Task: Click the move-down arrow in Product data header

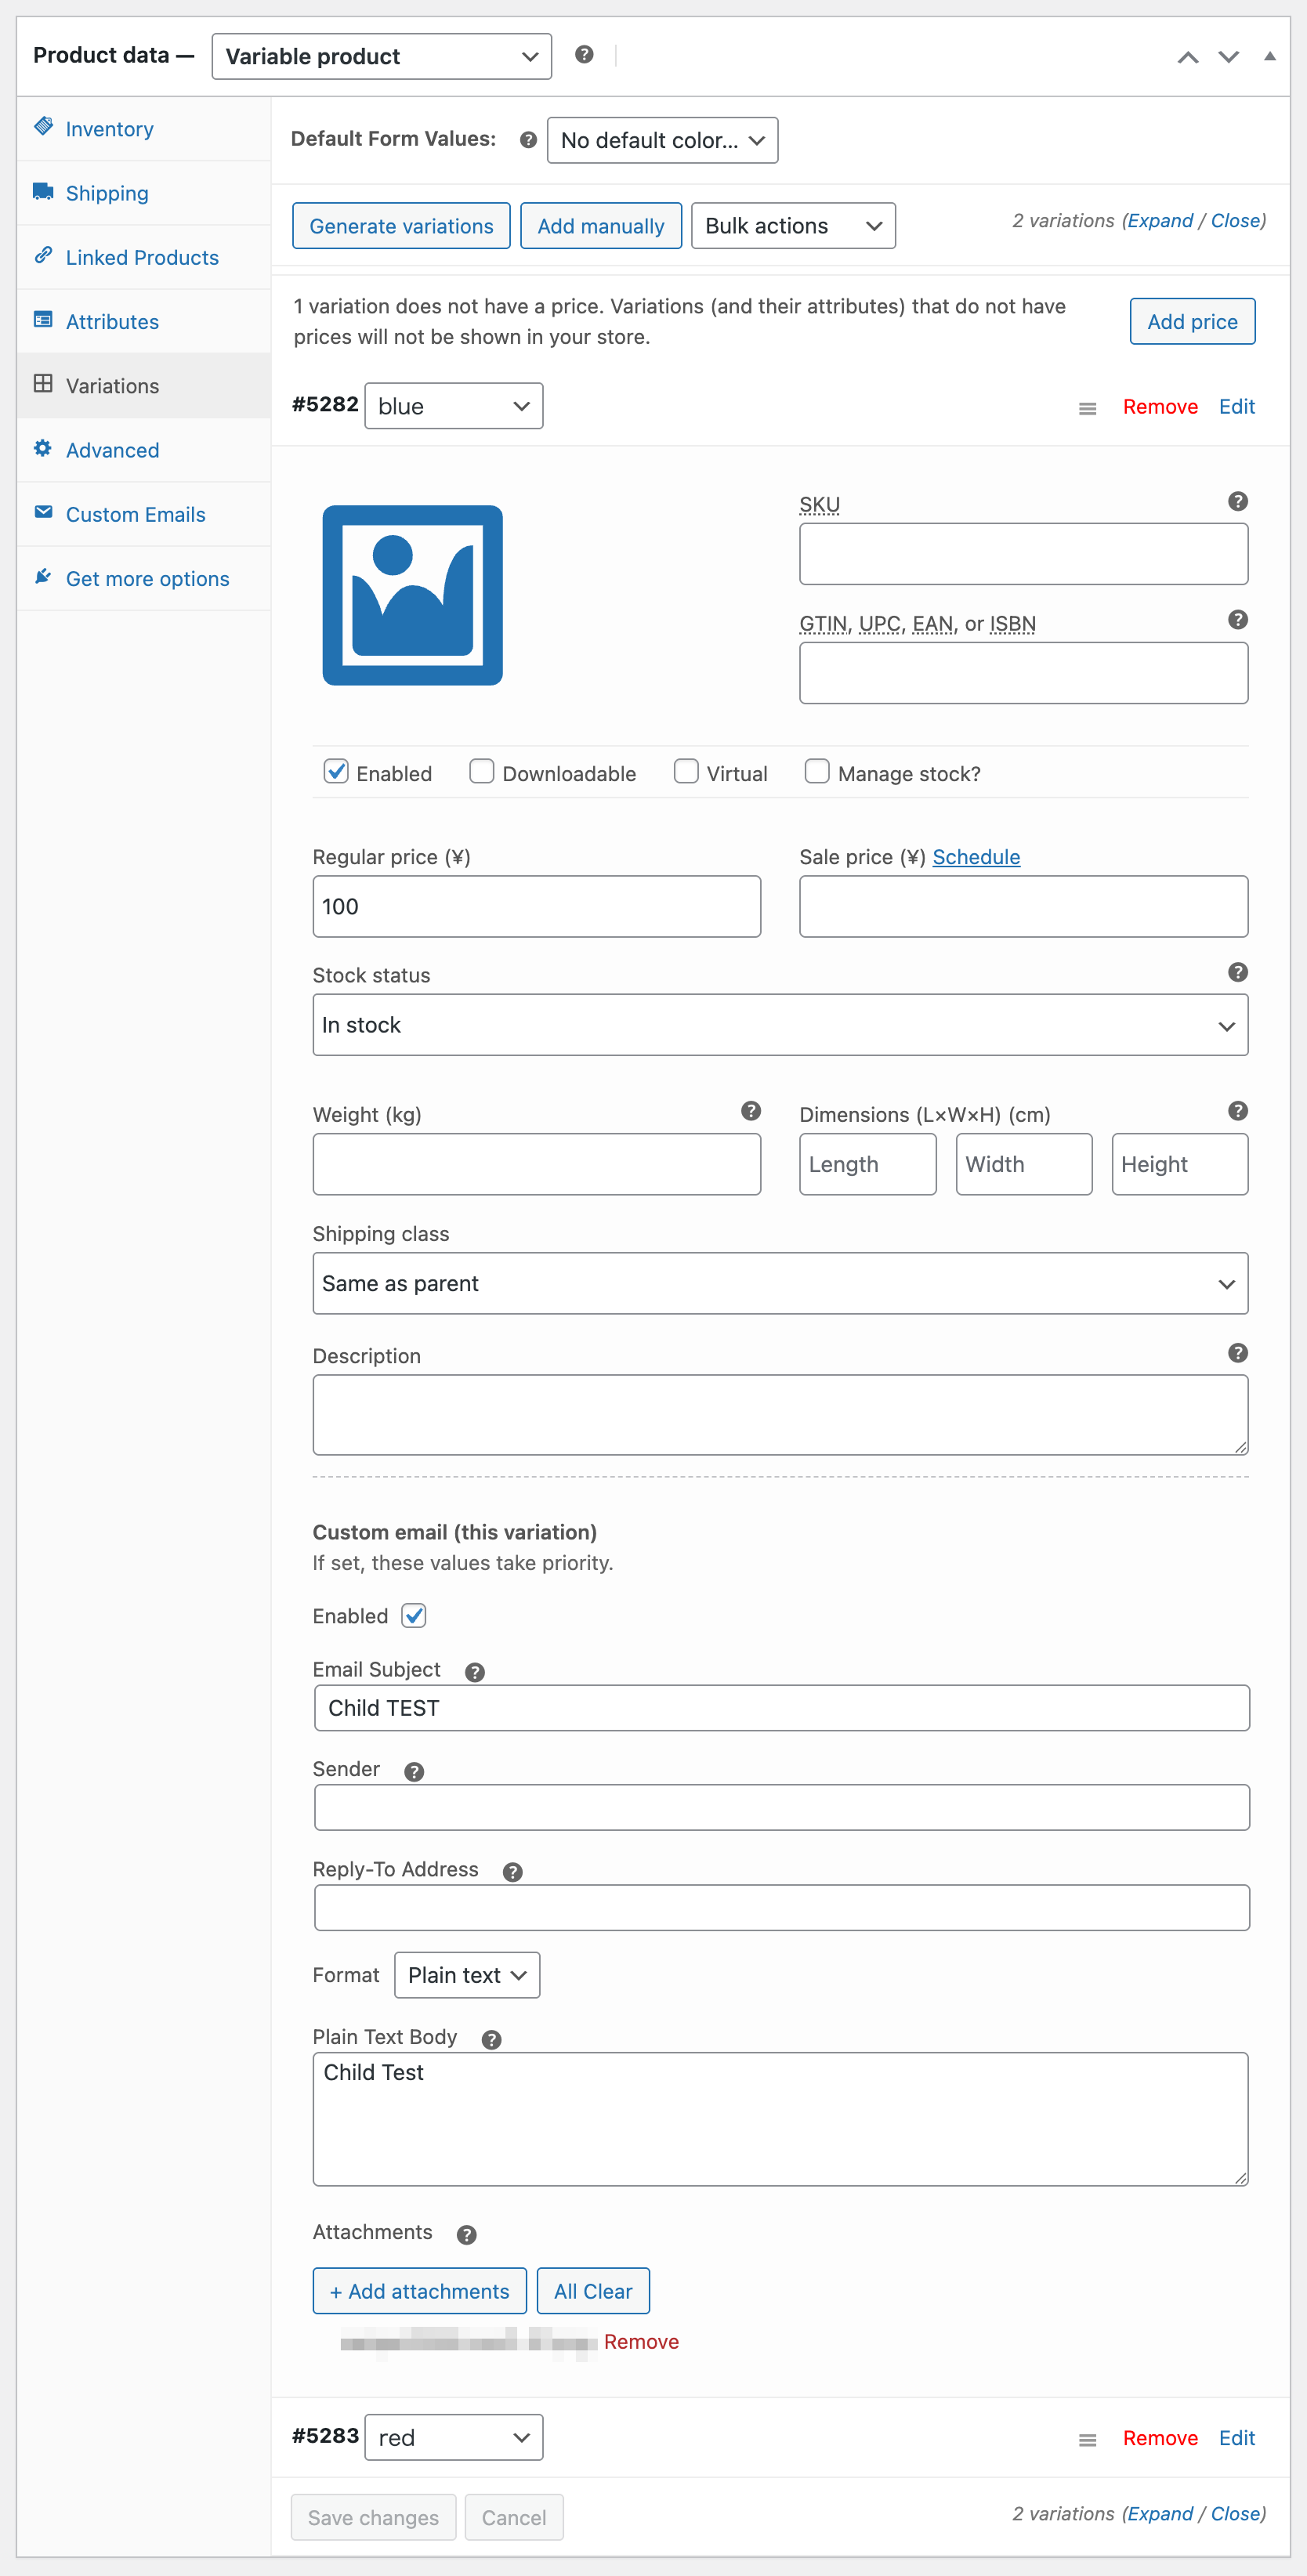Action: (x=1228, y=57)
